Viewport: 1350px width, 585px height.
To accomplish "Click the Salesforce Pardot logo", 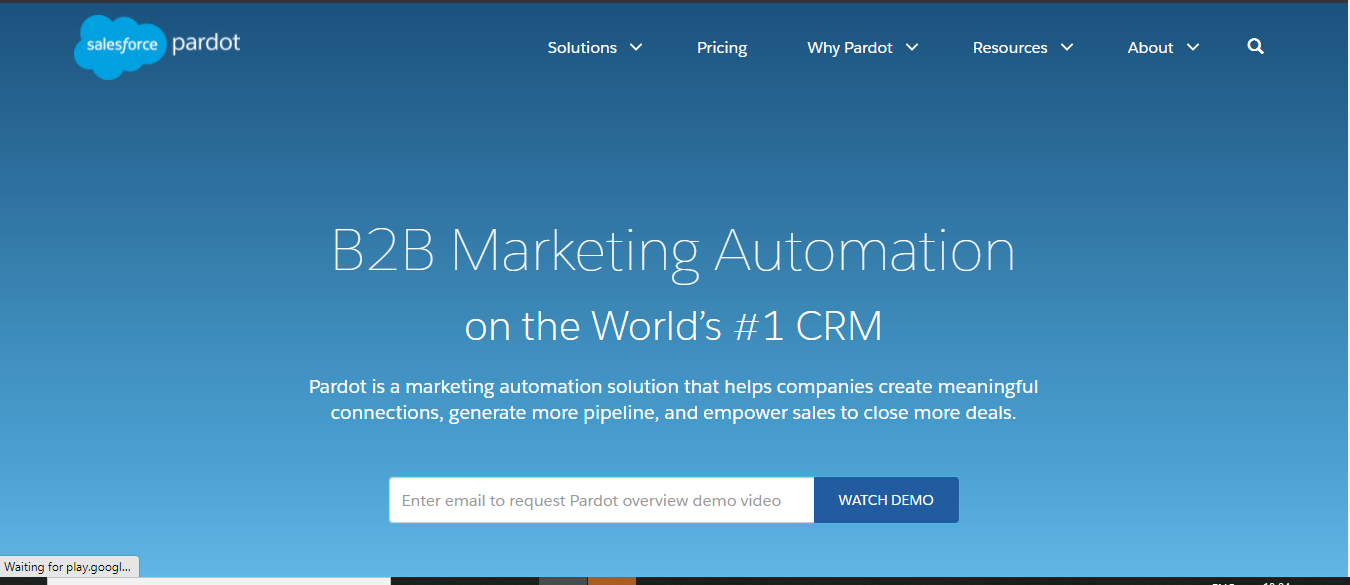I will pyautogui.click(x=157, y=46).
